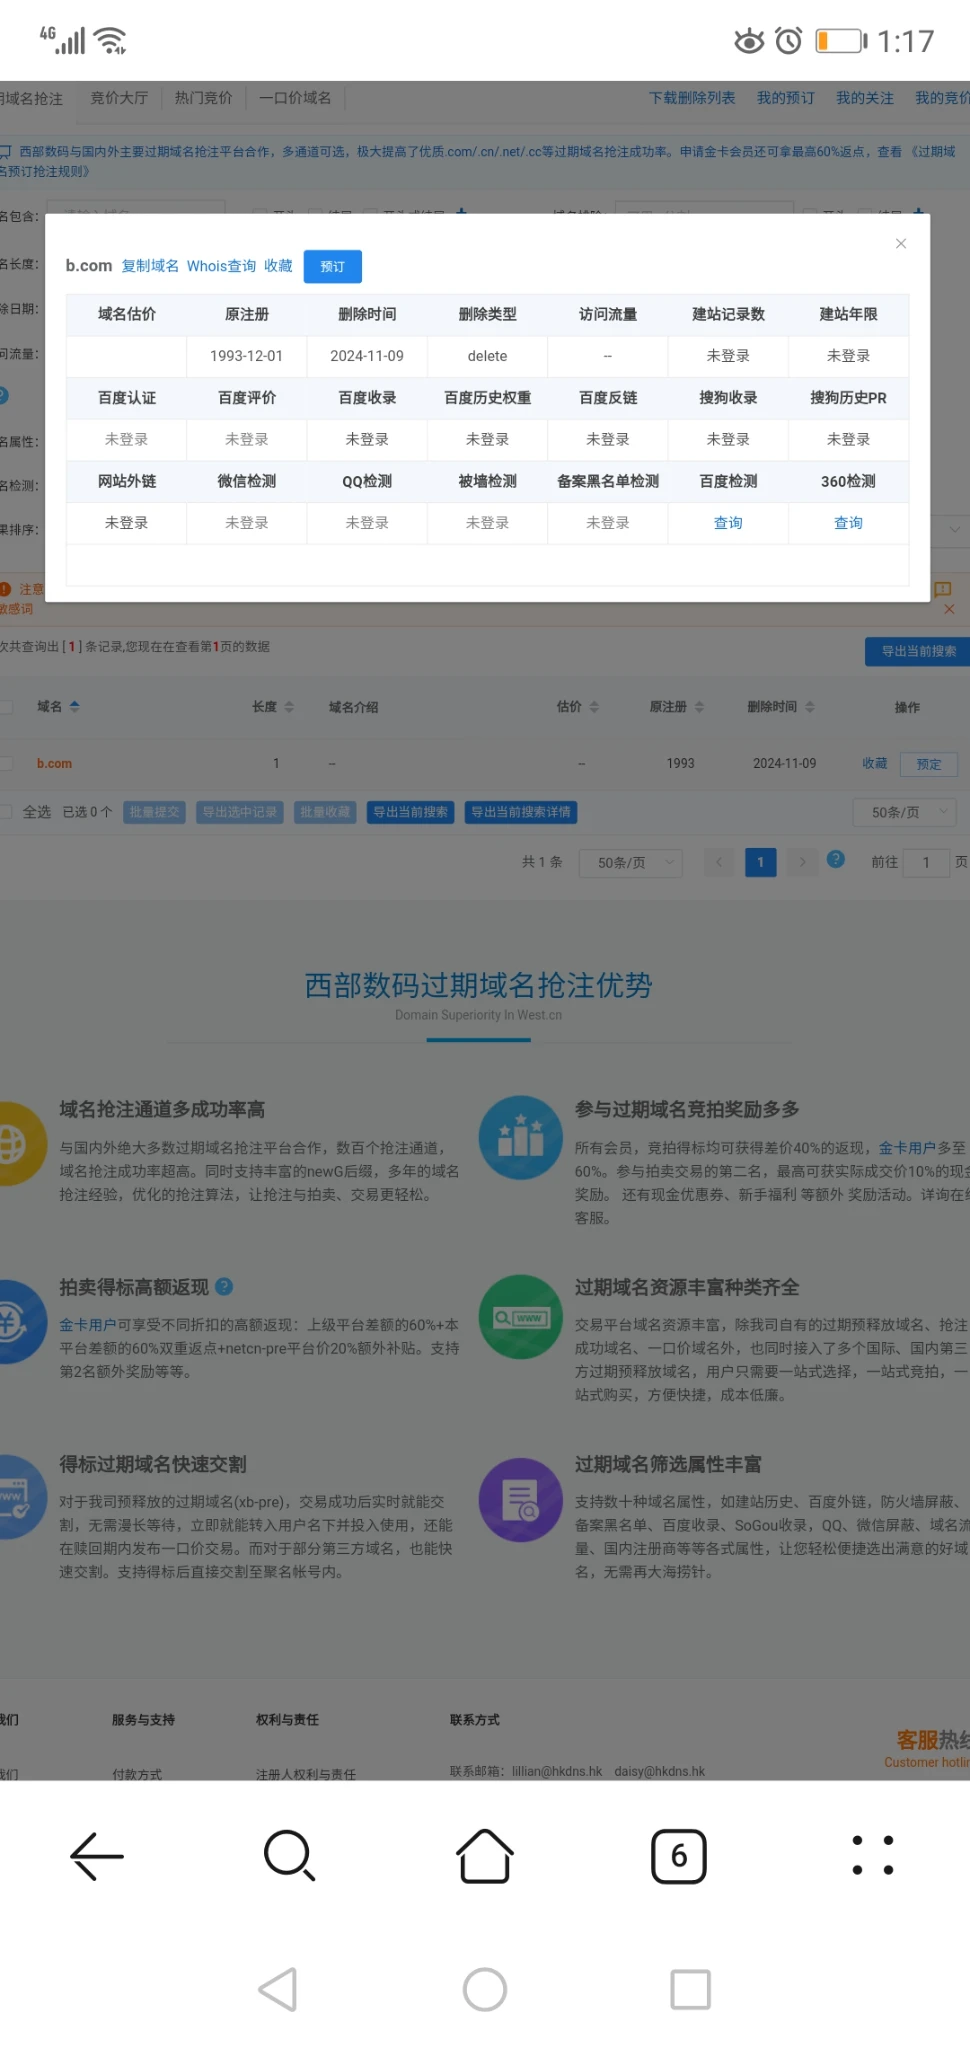Open the 一口价域名 tab

[295, 98]
